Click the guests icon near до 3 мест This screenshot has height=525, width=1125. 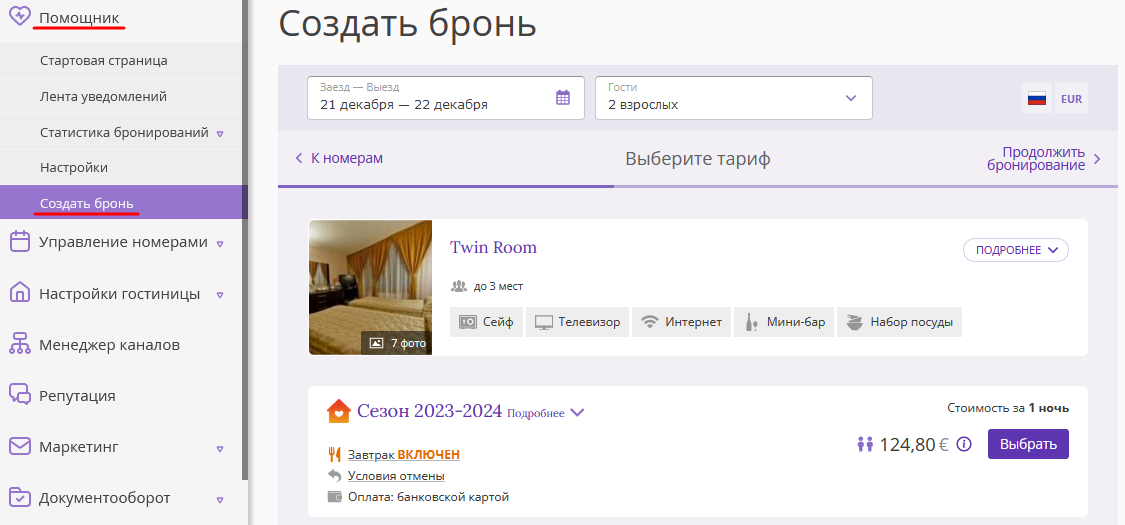(x=458, y=286)
